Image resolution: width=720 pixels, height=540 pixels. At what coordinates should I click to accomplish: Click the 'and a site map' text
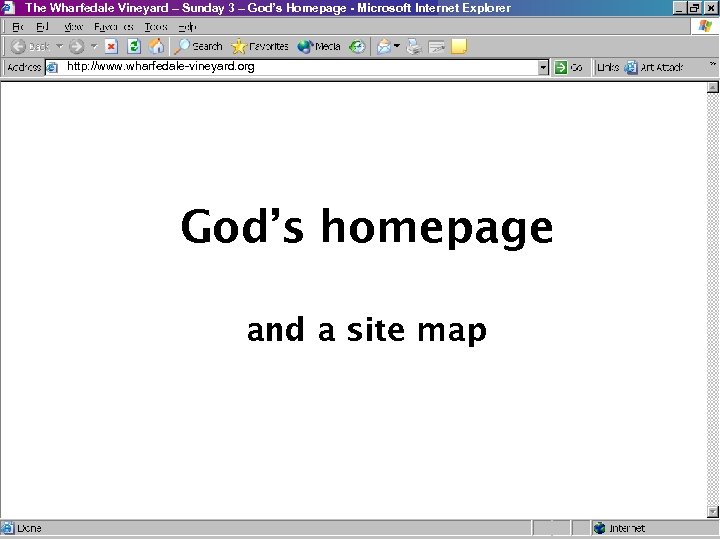(x=367, y=330)
